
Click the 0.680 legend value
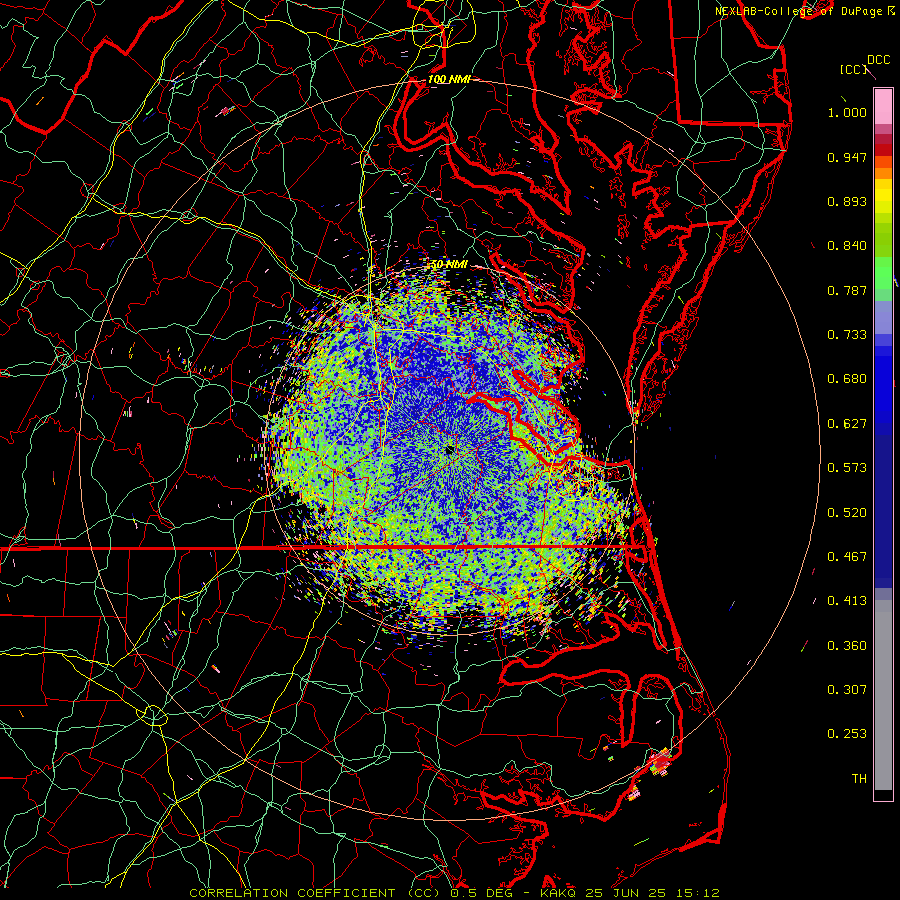[847, 379]
